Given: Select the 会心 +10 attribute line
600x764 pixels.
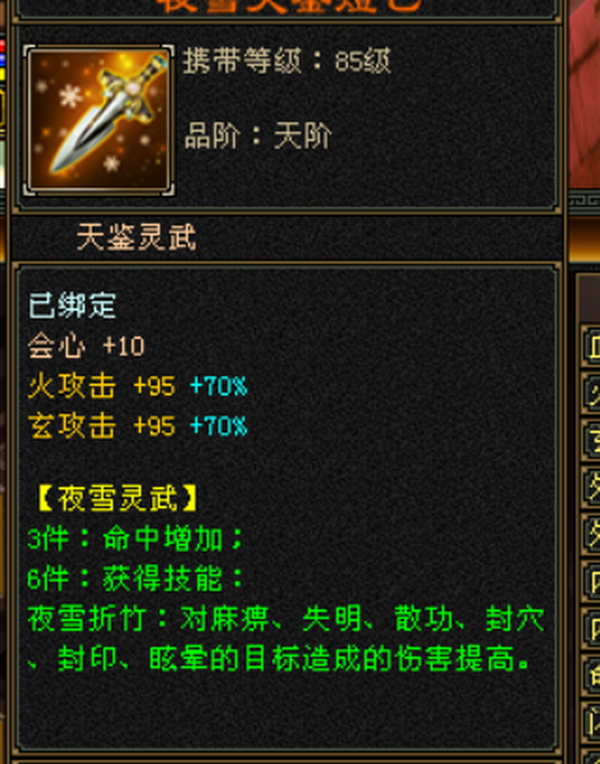Looking at the screenshot, I should click(86, 346).
